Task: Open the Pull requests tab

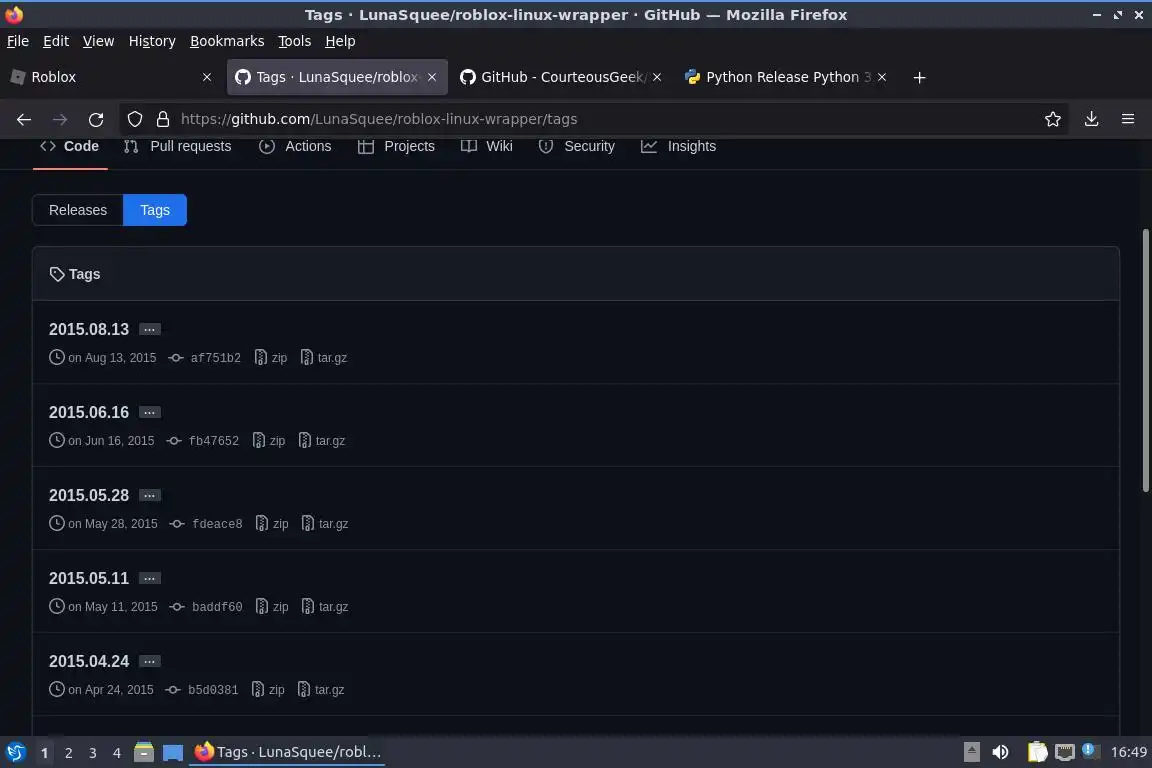Action: [x=178, y=146]
